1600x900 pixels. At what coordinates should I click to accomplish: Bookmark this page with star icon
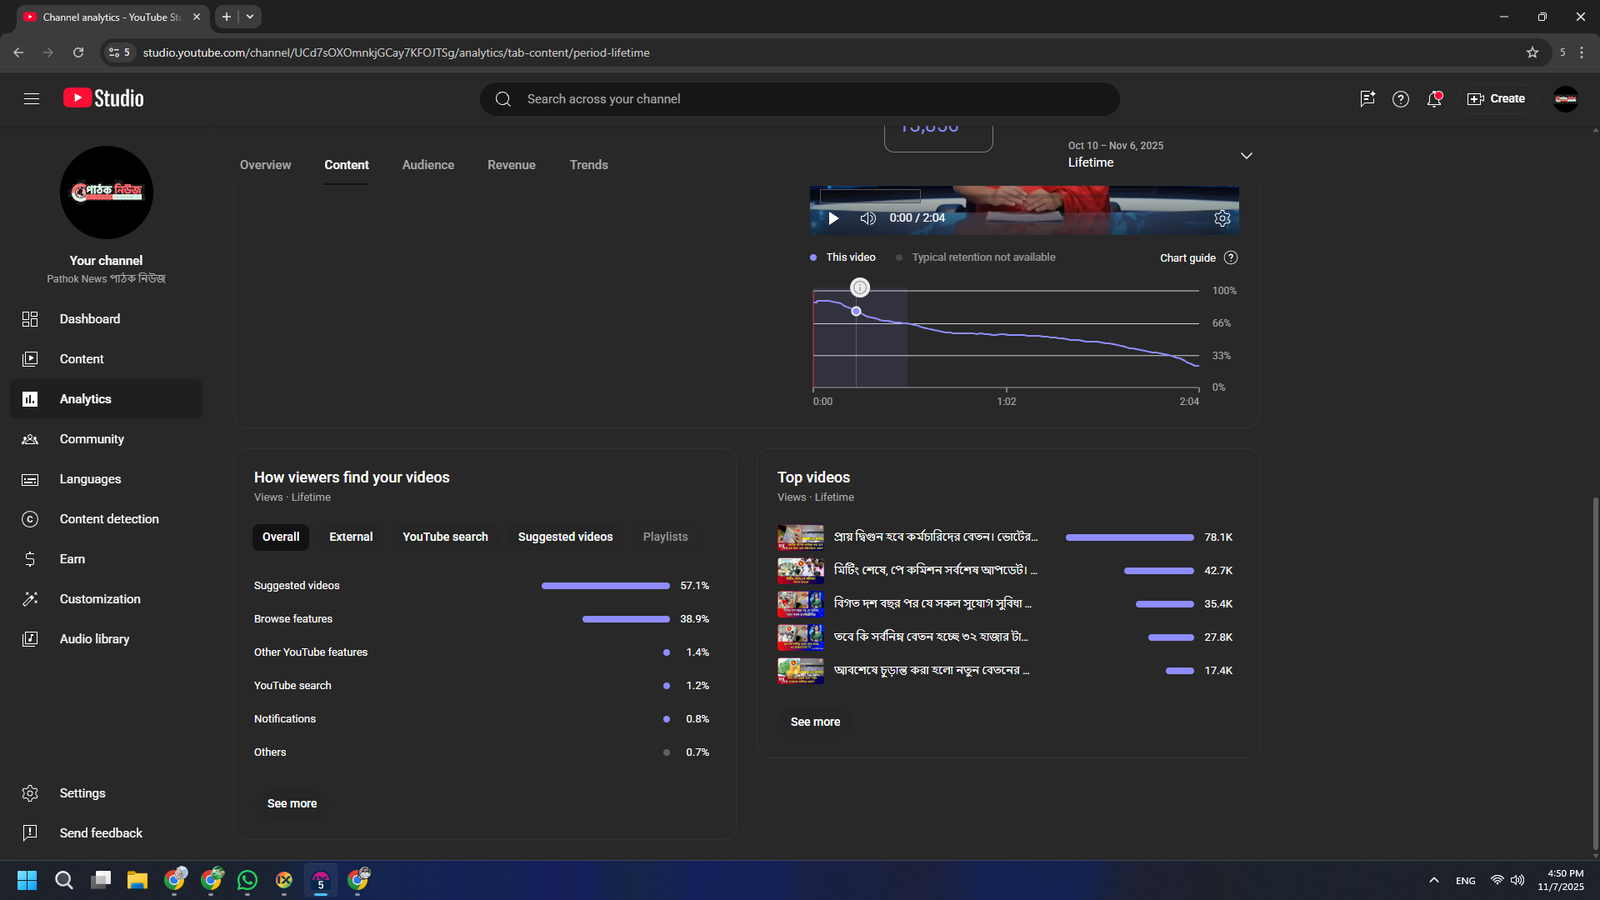1532,52
